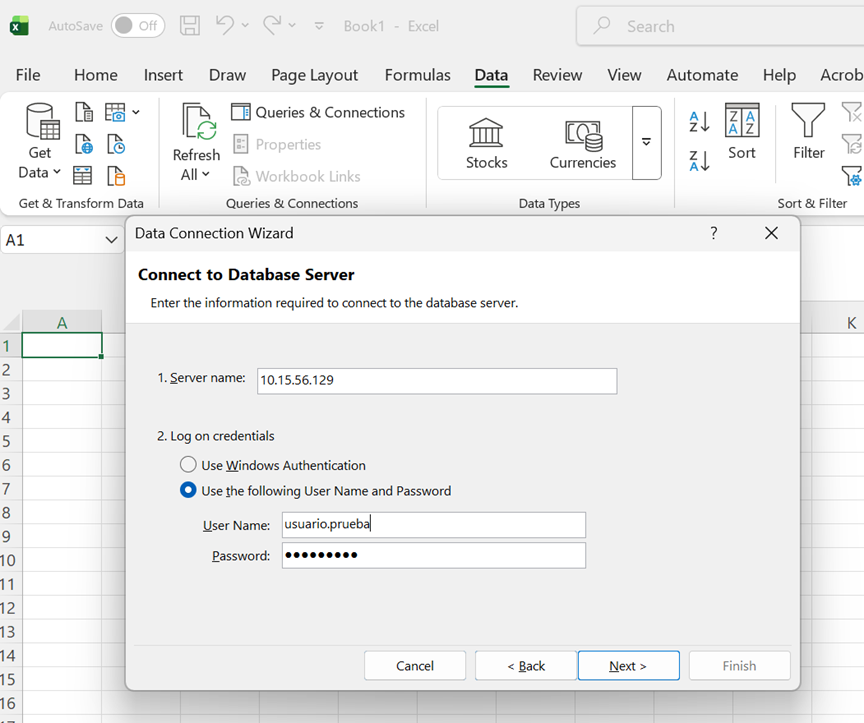864x723 pixels.
Task: Click into the Server name field
Action: click(x=436, y=381)
